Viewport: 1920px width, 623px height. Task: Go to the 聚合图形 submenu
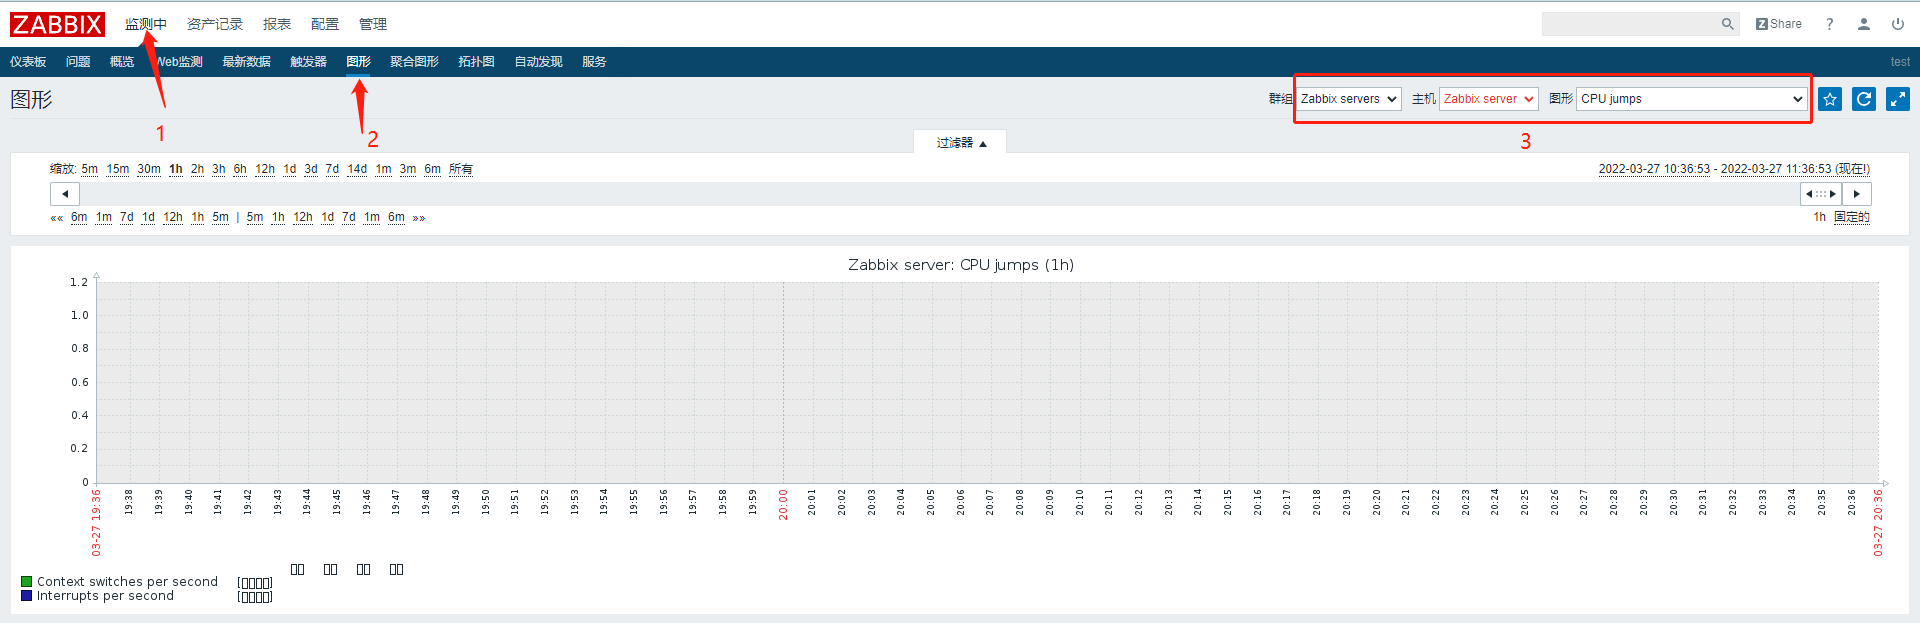415,62
